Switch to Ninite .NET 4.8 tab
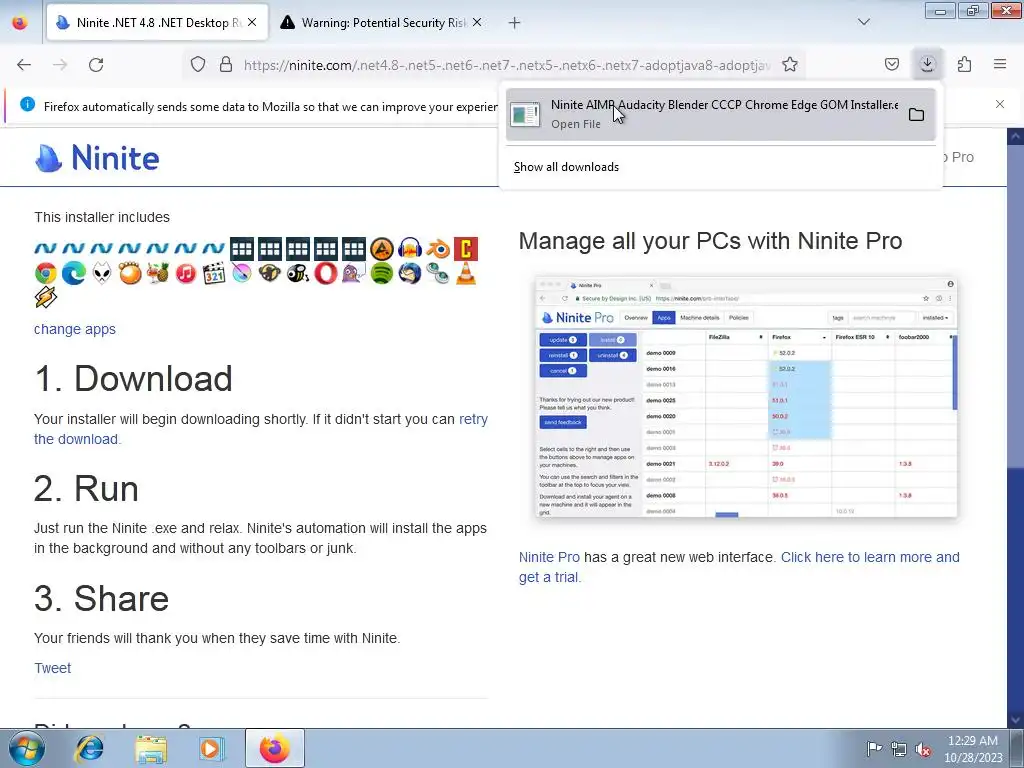Image resolution: width=1024 pixels, height=768 pixels. (157, 22)
